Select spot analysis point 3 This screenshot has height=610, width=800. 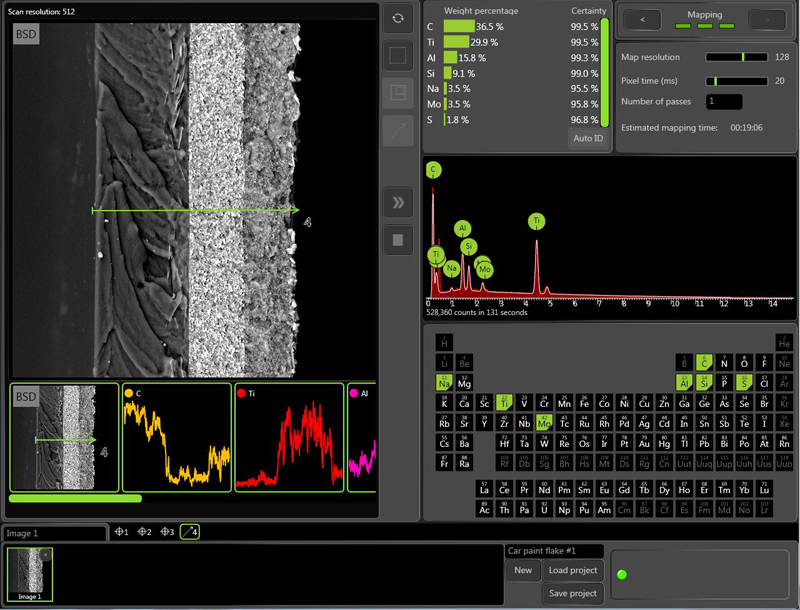tap(166, 532)
